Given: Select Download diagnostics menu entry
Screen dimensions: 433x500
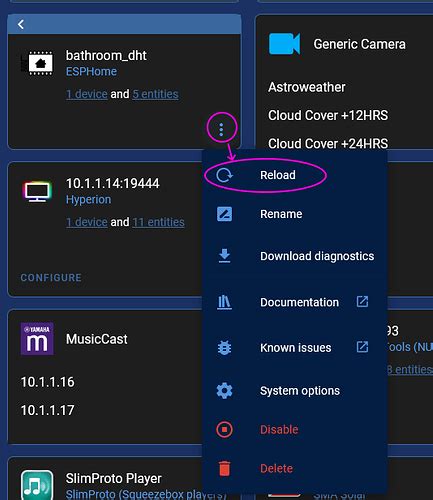Looking at the screenshot, I should point(295,256).
